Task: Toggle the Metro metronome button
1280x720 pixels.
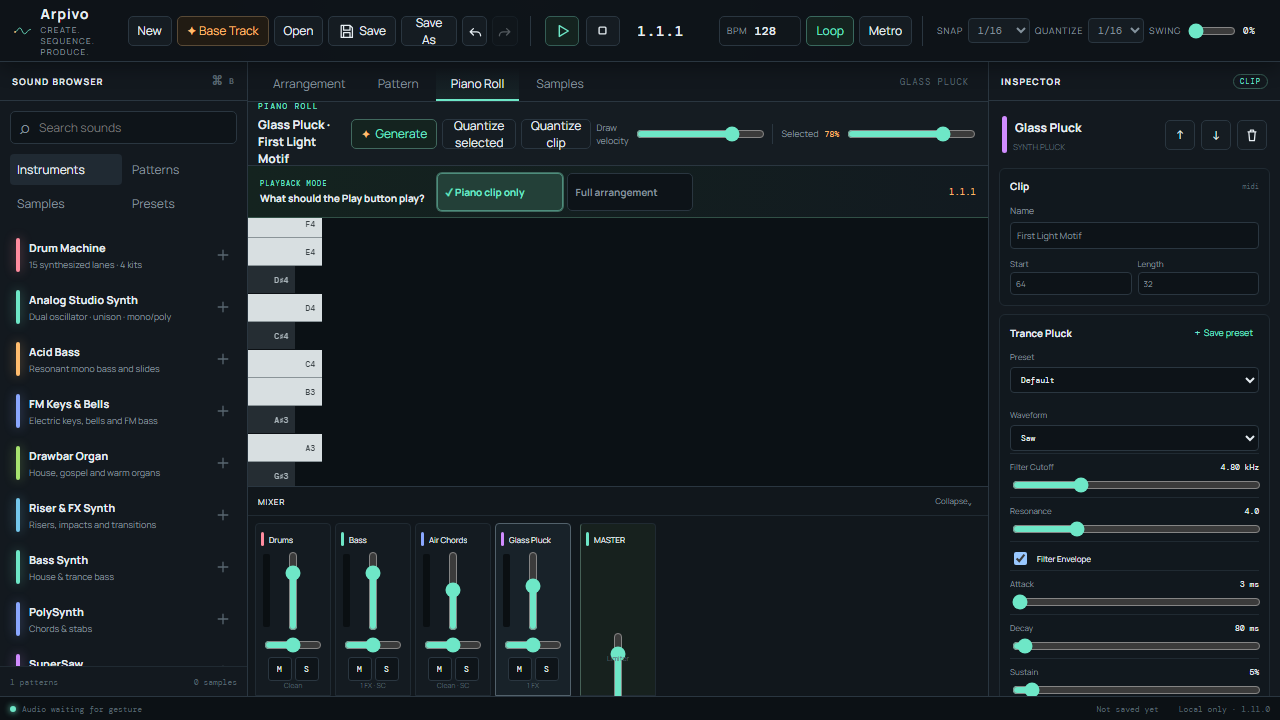Action: 885,31
